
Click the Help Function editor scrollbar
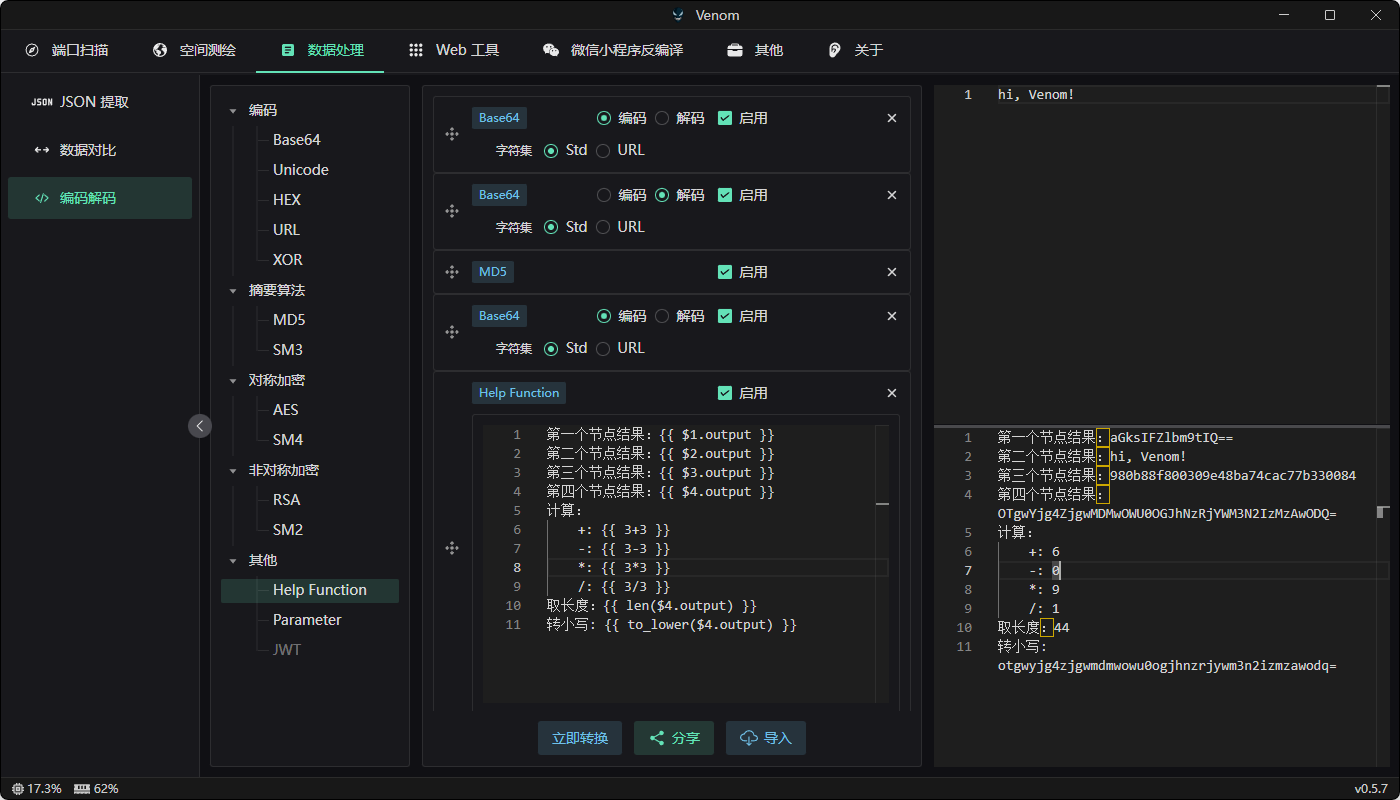882,566
